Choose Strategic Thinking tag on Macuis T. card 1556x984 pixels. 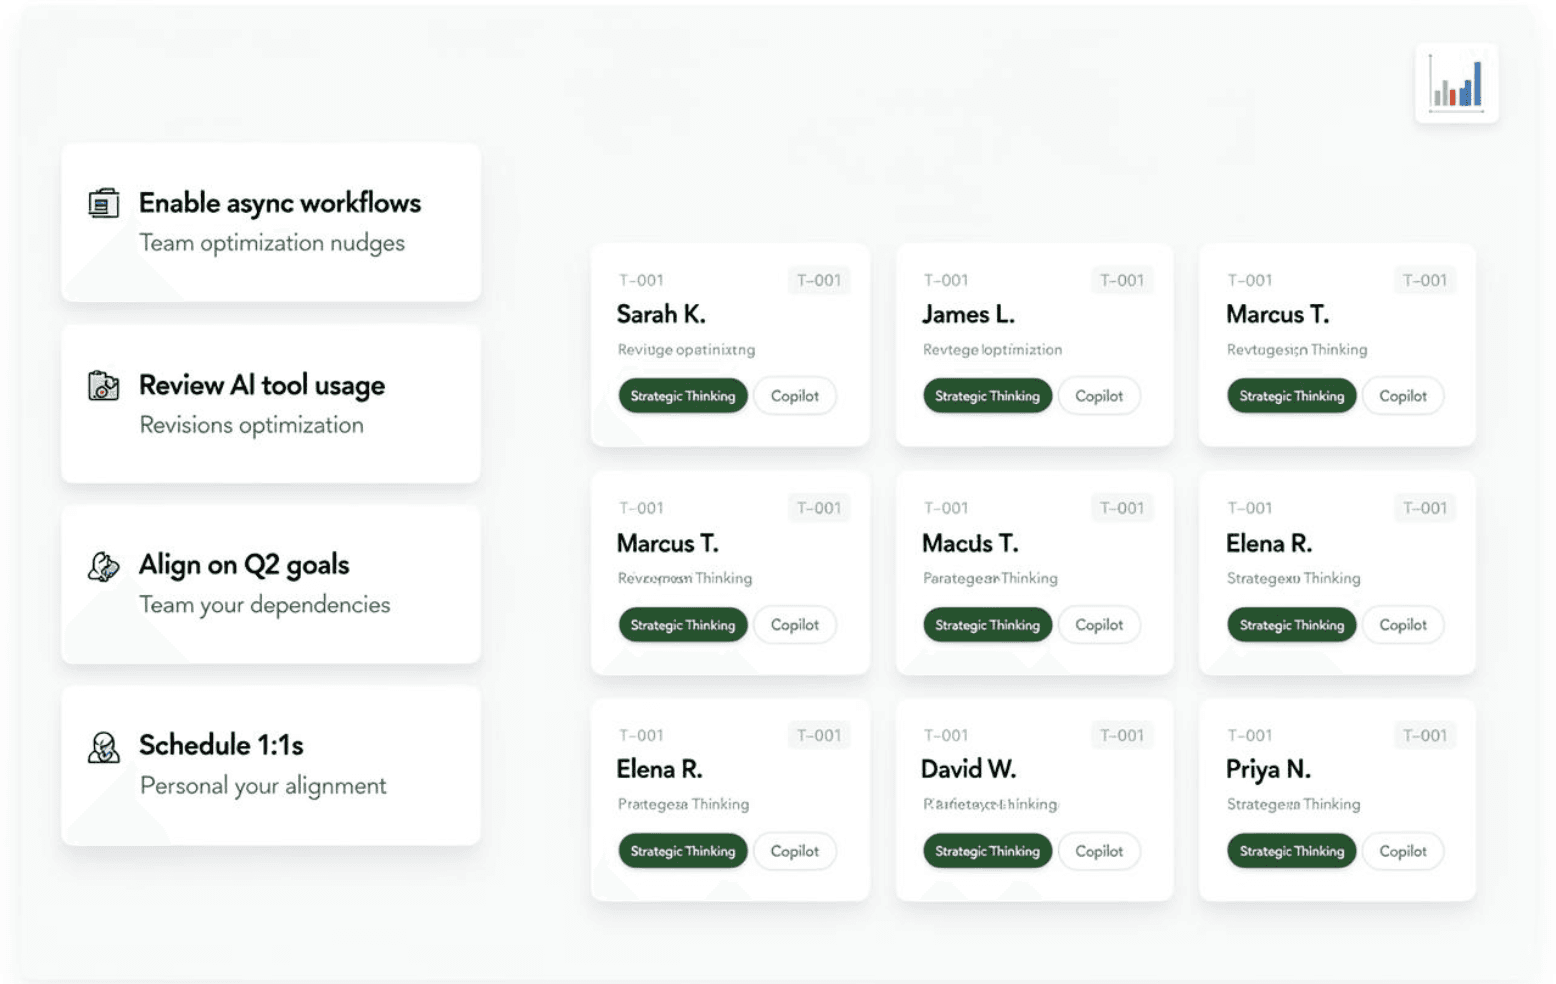pyautogui.click(x=987, y=625)
